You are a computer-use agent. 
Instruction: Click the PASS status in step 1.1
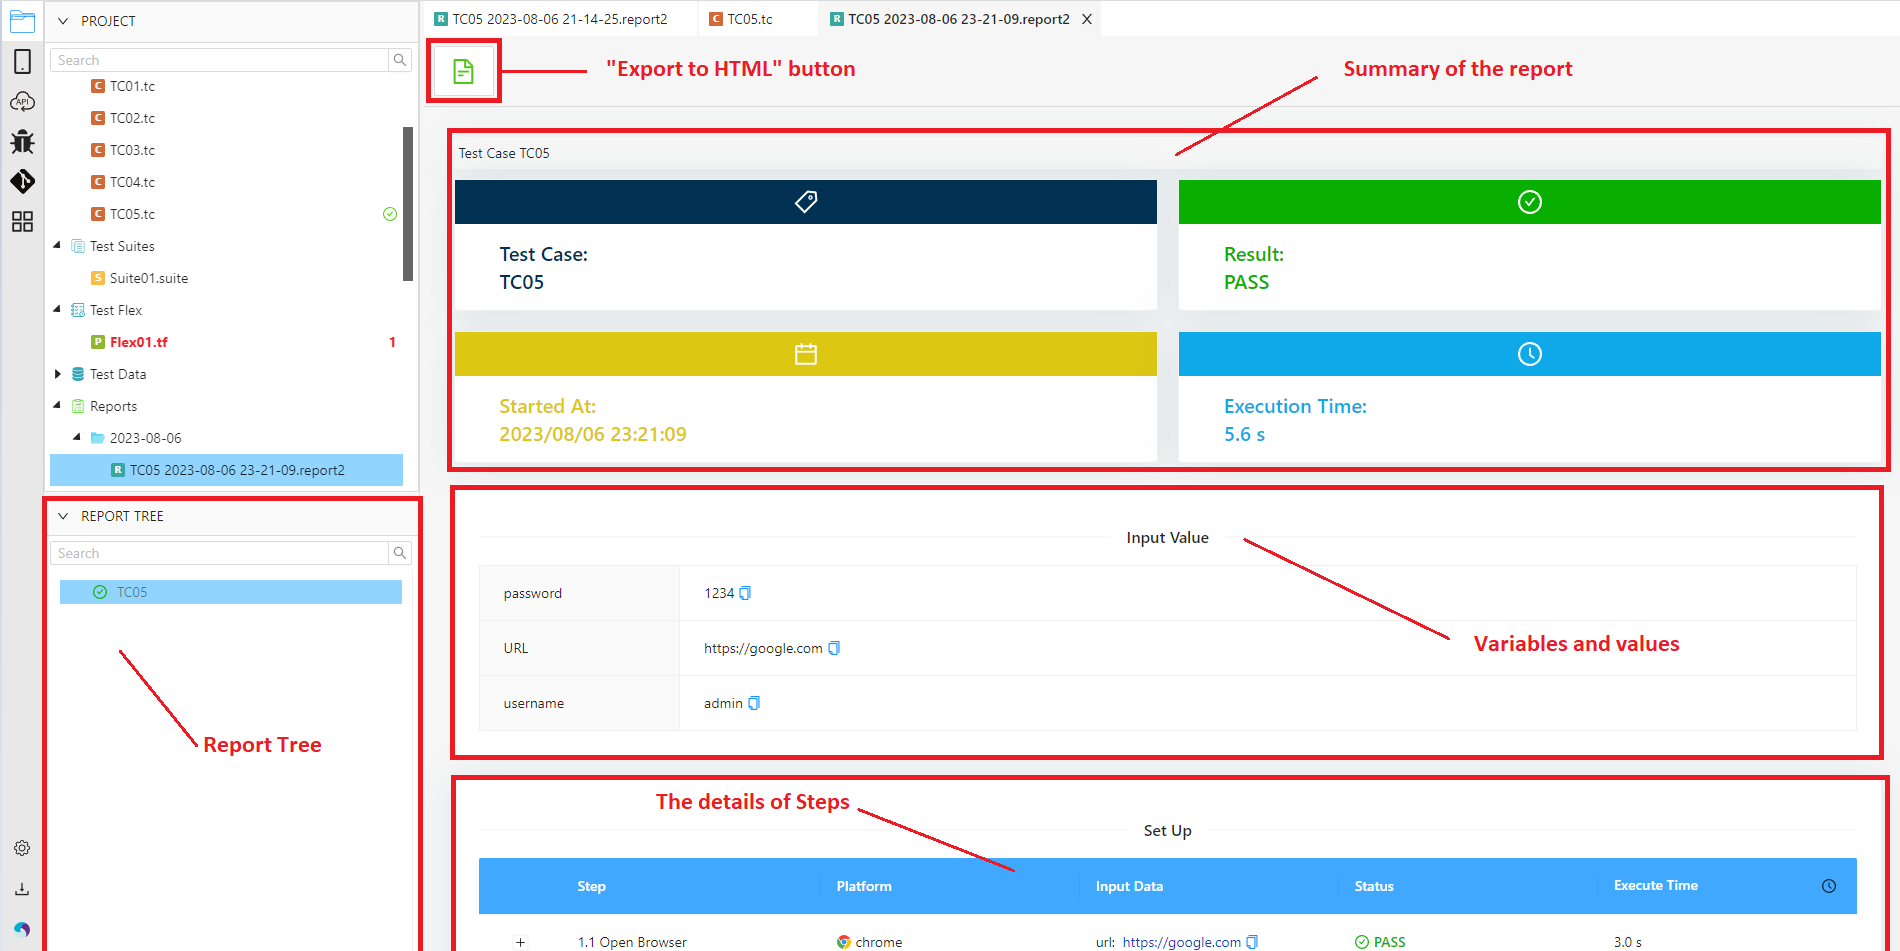[1380, 942]
